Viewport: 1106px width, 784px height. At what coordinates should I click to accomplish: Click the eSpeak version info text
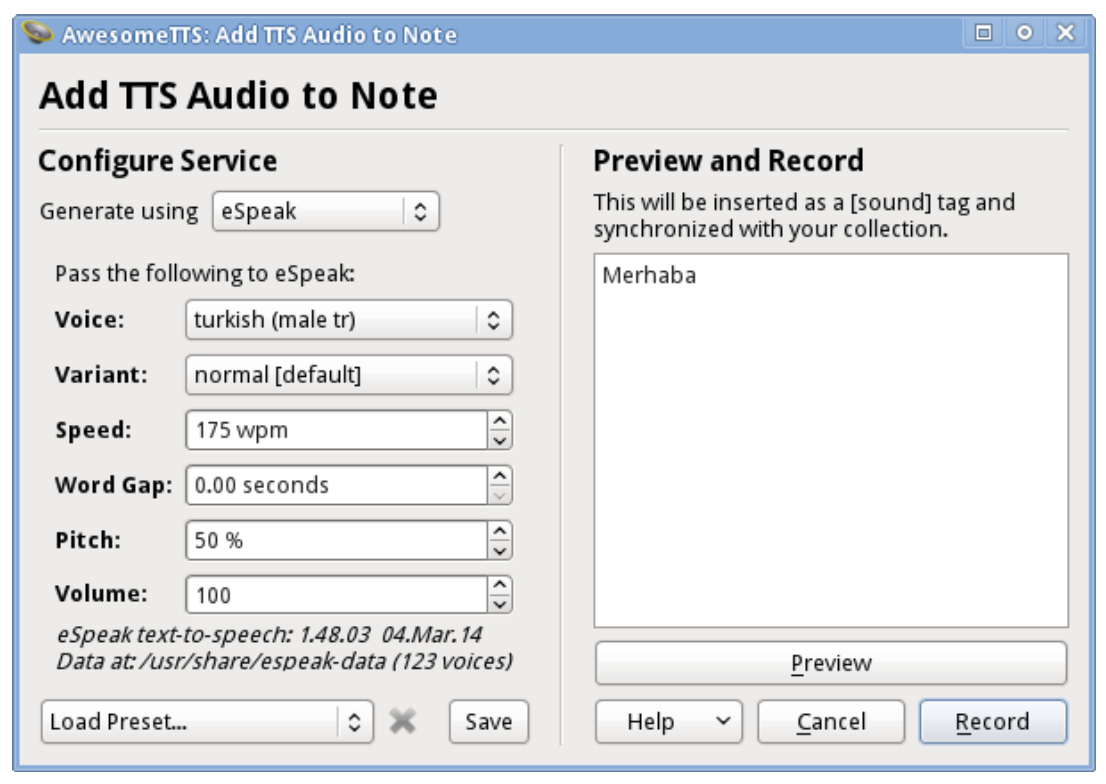click(x=269, y=634)
